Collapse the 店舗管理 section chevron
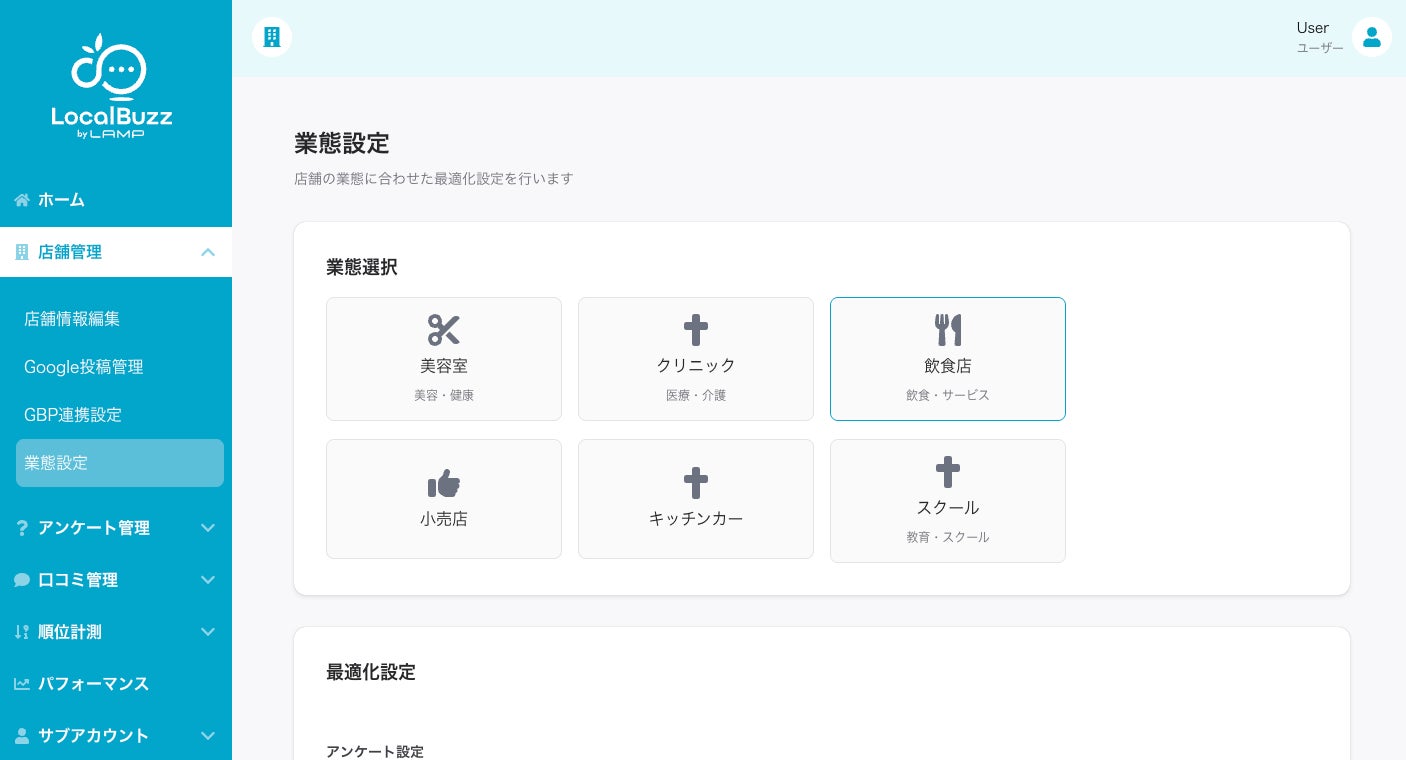The width and height of the screenshot is (1406, 760). pos(208,252)
